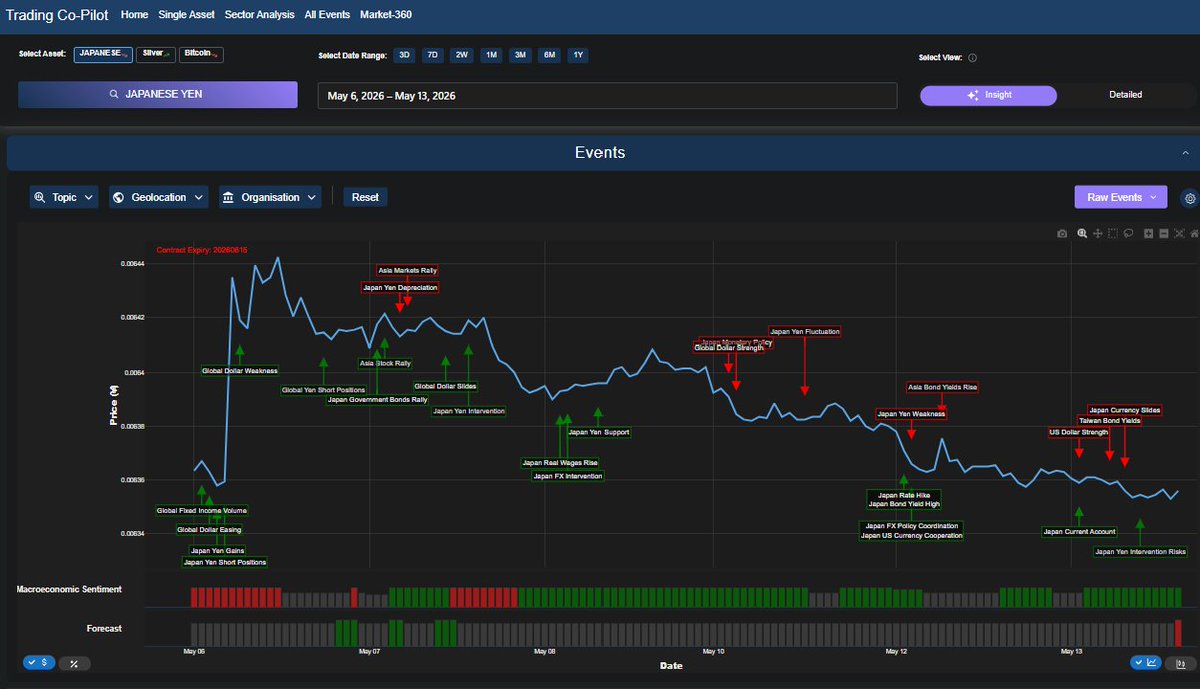Click the Japan Current Account event label
The width and height of the screenshot is (1200, 689).
click(1079, 532)
